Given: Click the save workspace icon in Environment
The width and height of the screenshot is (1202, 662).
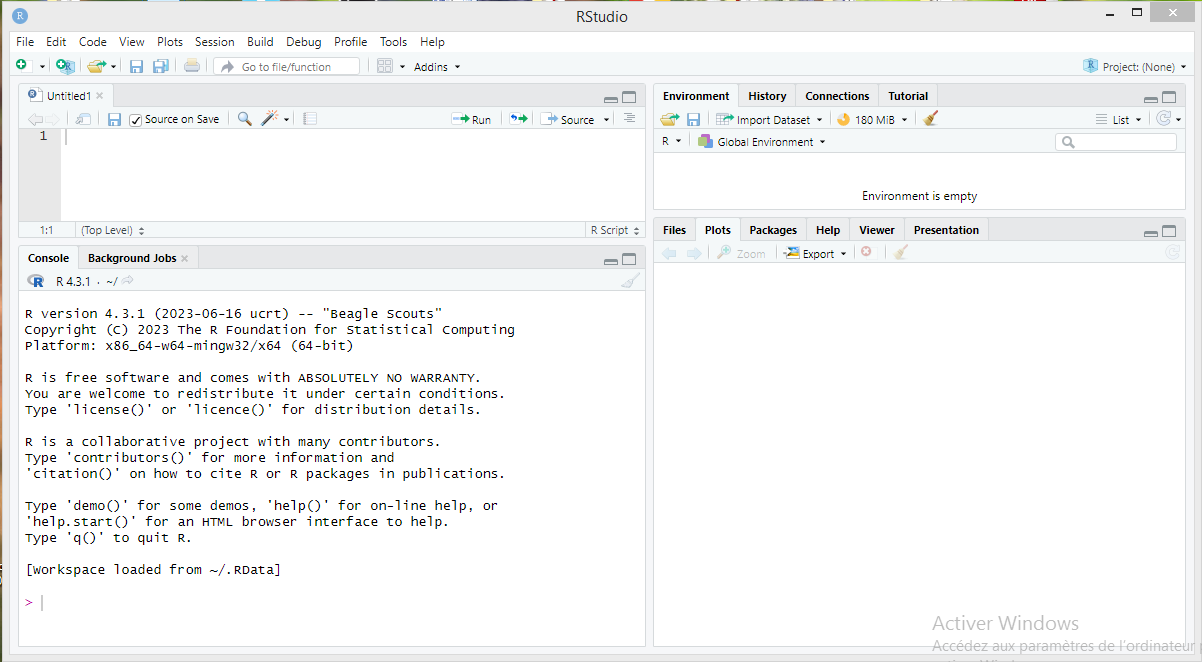Looking at the screenshot, I should click(x=693, y=119).
